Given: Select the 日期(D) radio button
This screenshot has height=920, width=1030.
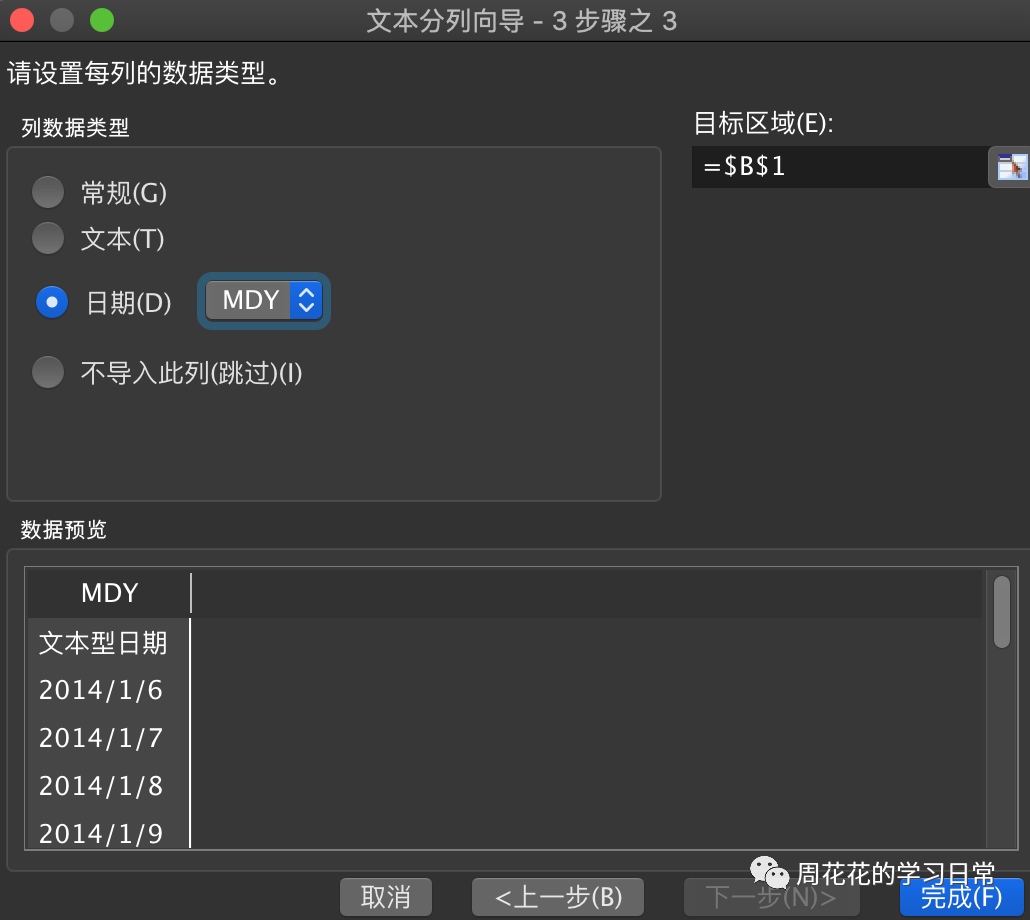Looking at the screenshot, I should 52,302.
